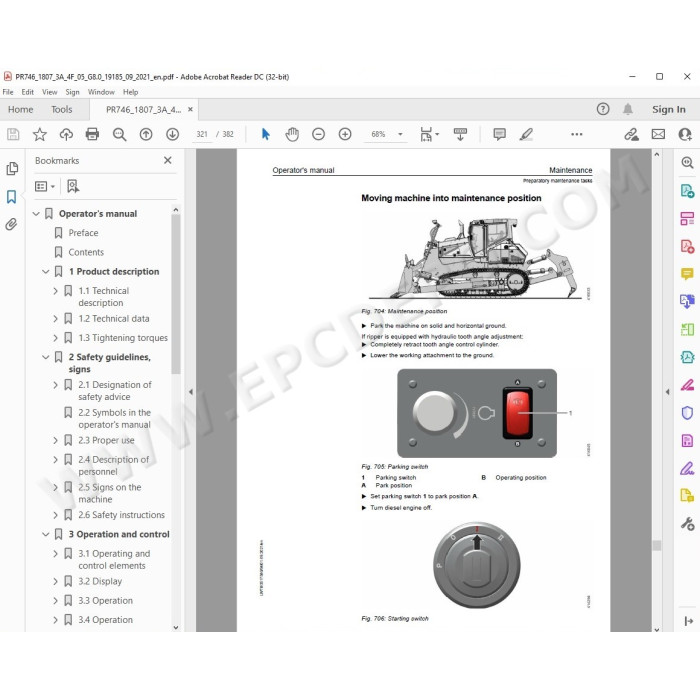Screen dimensions: 700x700
Task: Go to next page arrow icon
Action: tap(172, 134)
